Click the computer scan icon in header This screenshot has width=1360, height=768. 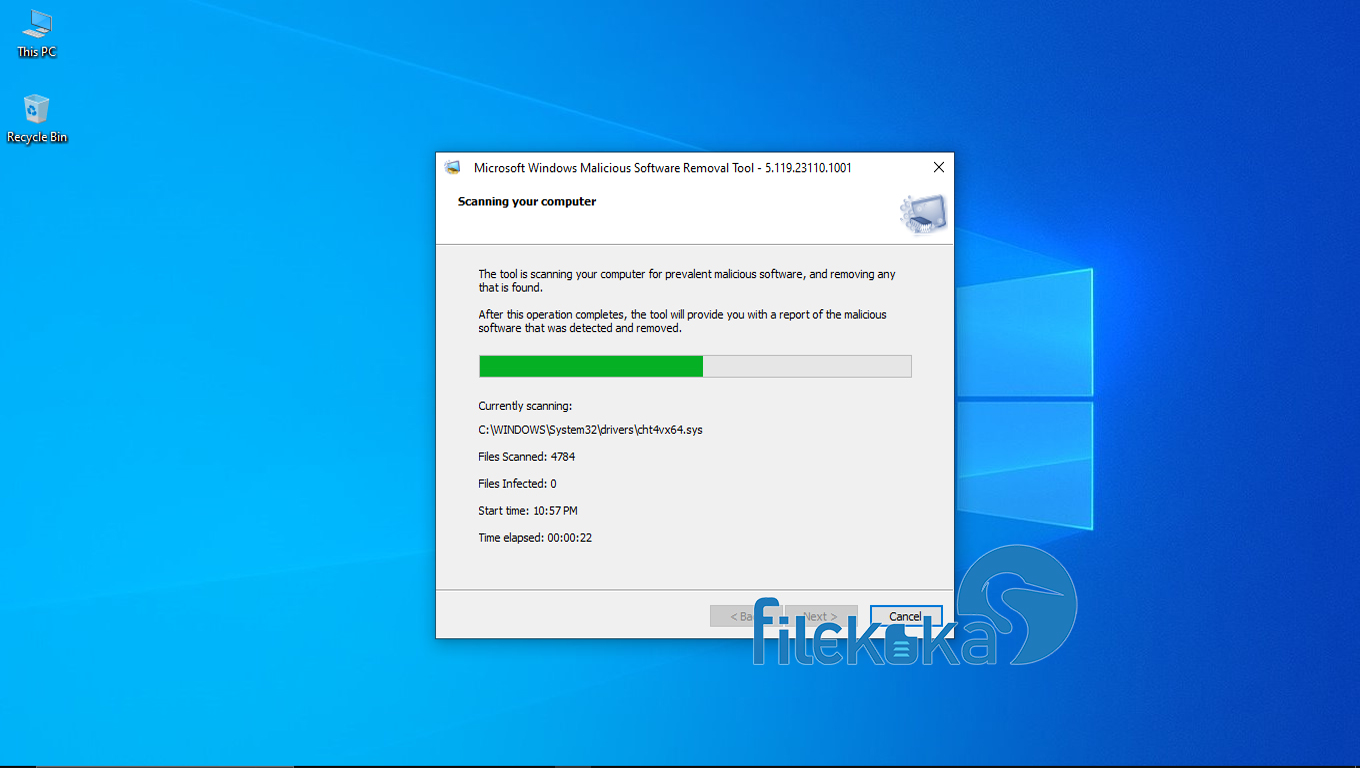pyautogui.click(x=923, y=214)
